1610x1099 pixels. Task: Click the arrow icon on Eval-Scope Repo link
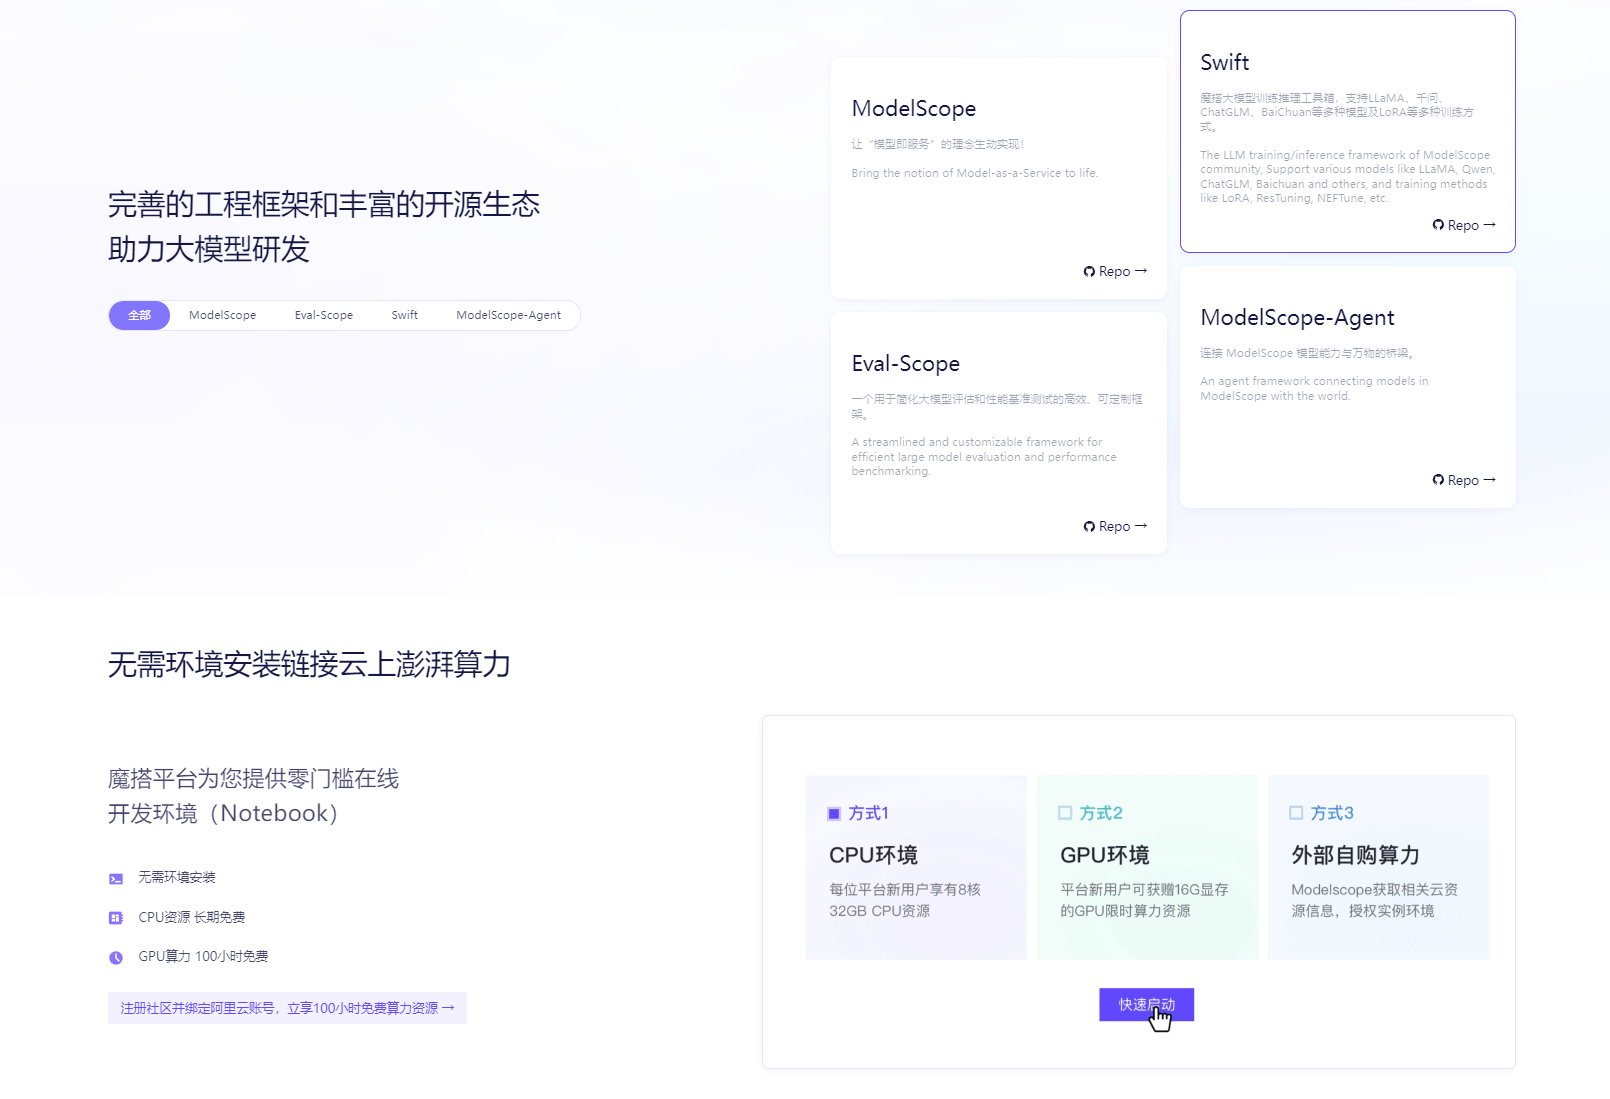pos(1141,526)
